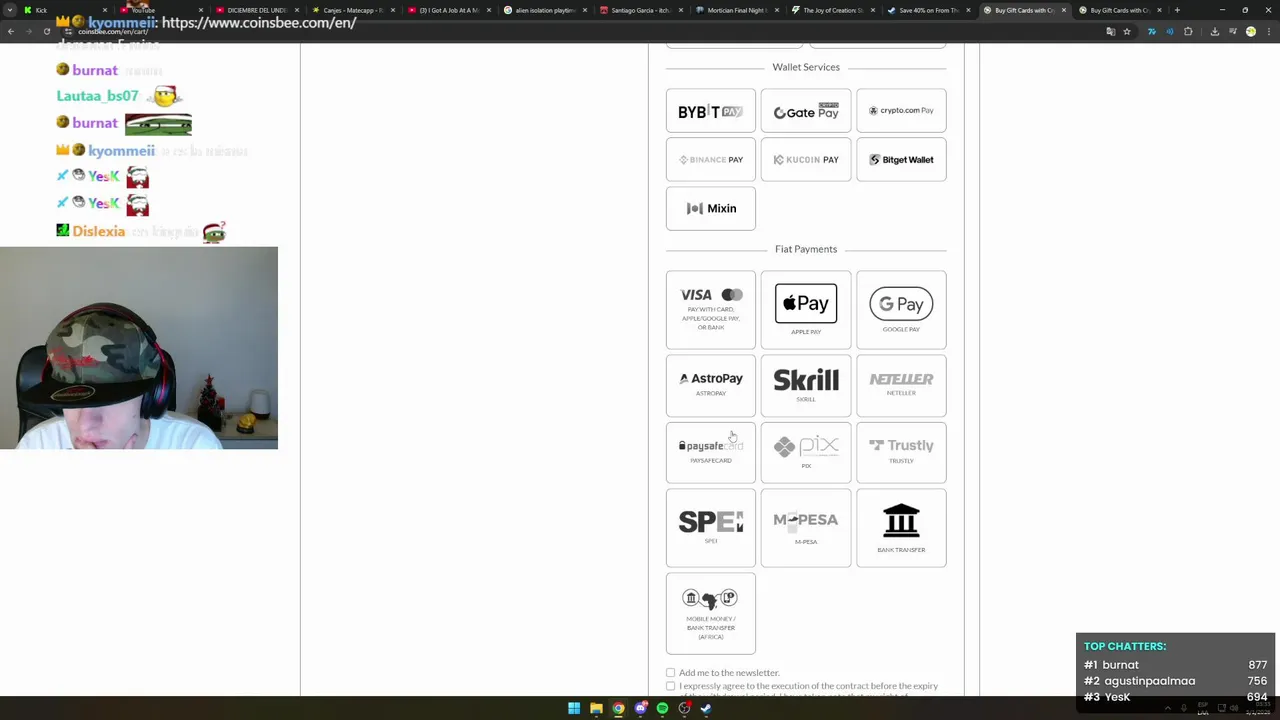Image resolution: width=1280 pixels, height=720 pixels.
Task: Pick the Binance Pay option
Action: coord(711,160)
